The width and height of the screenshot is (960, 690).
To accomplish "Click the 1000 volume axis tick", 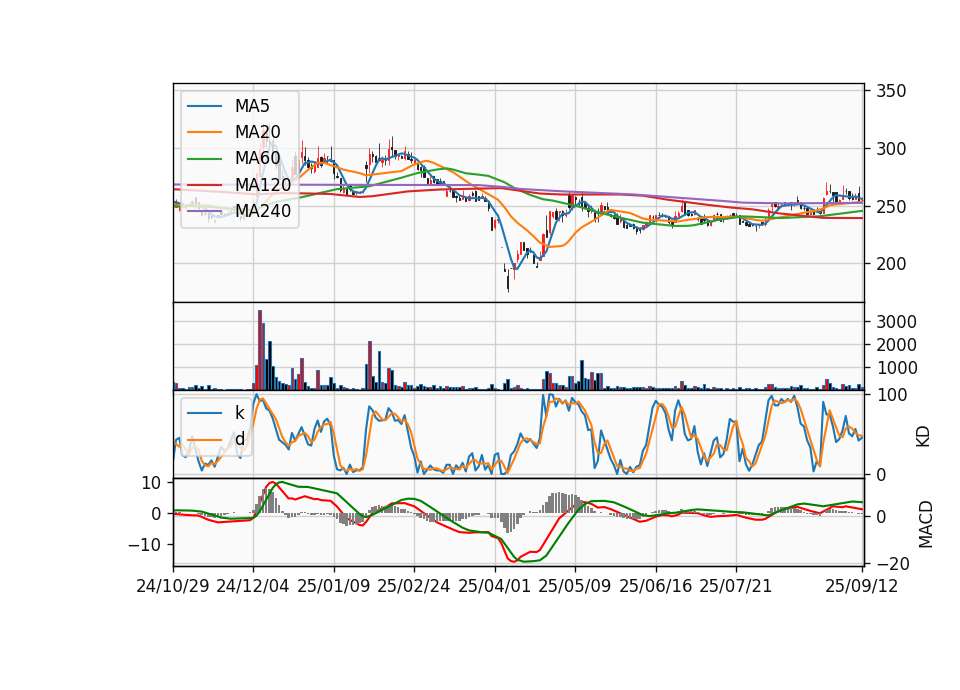I will [896, 368].
